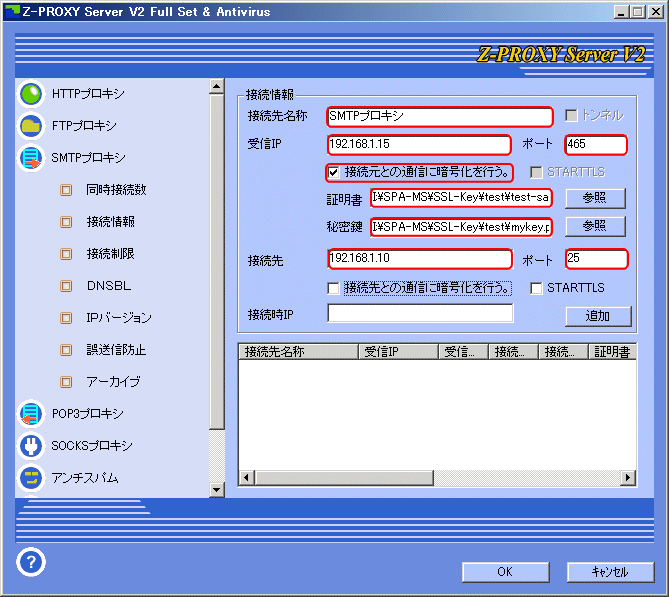669x597 pixels.
Task: Click the port field showing 25
Action: 596,259
